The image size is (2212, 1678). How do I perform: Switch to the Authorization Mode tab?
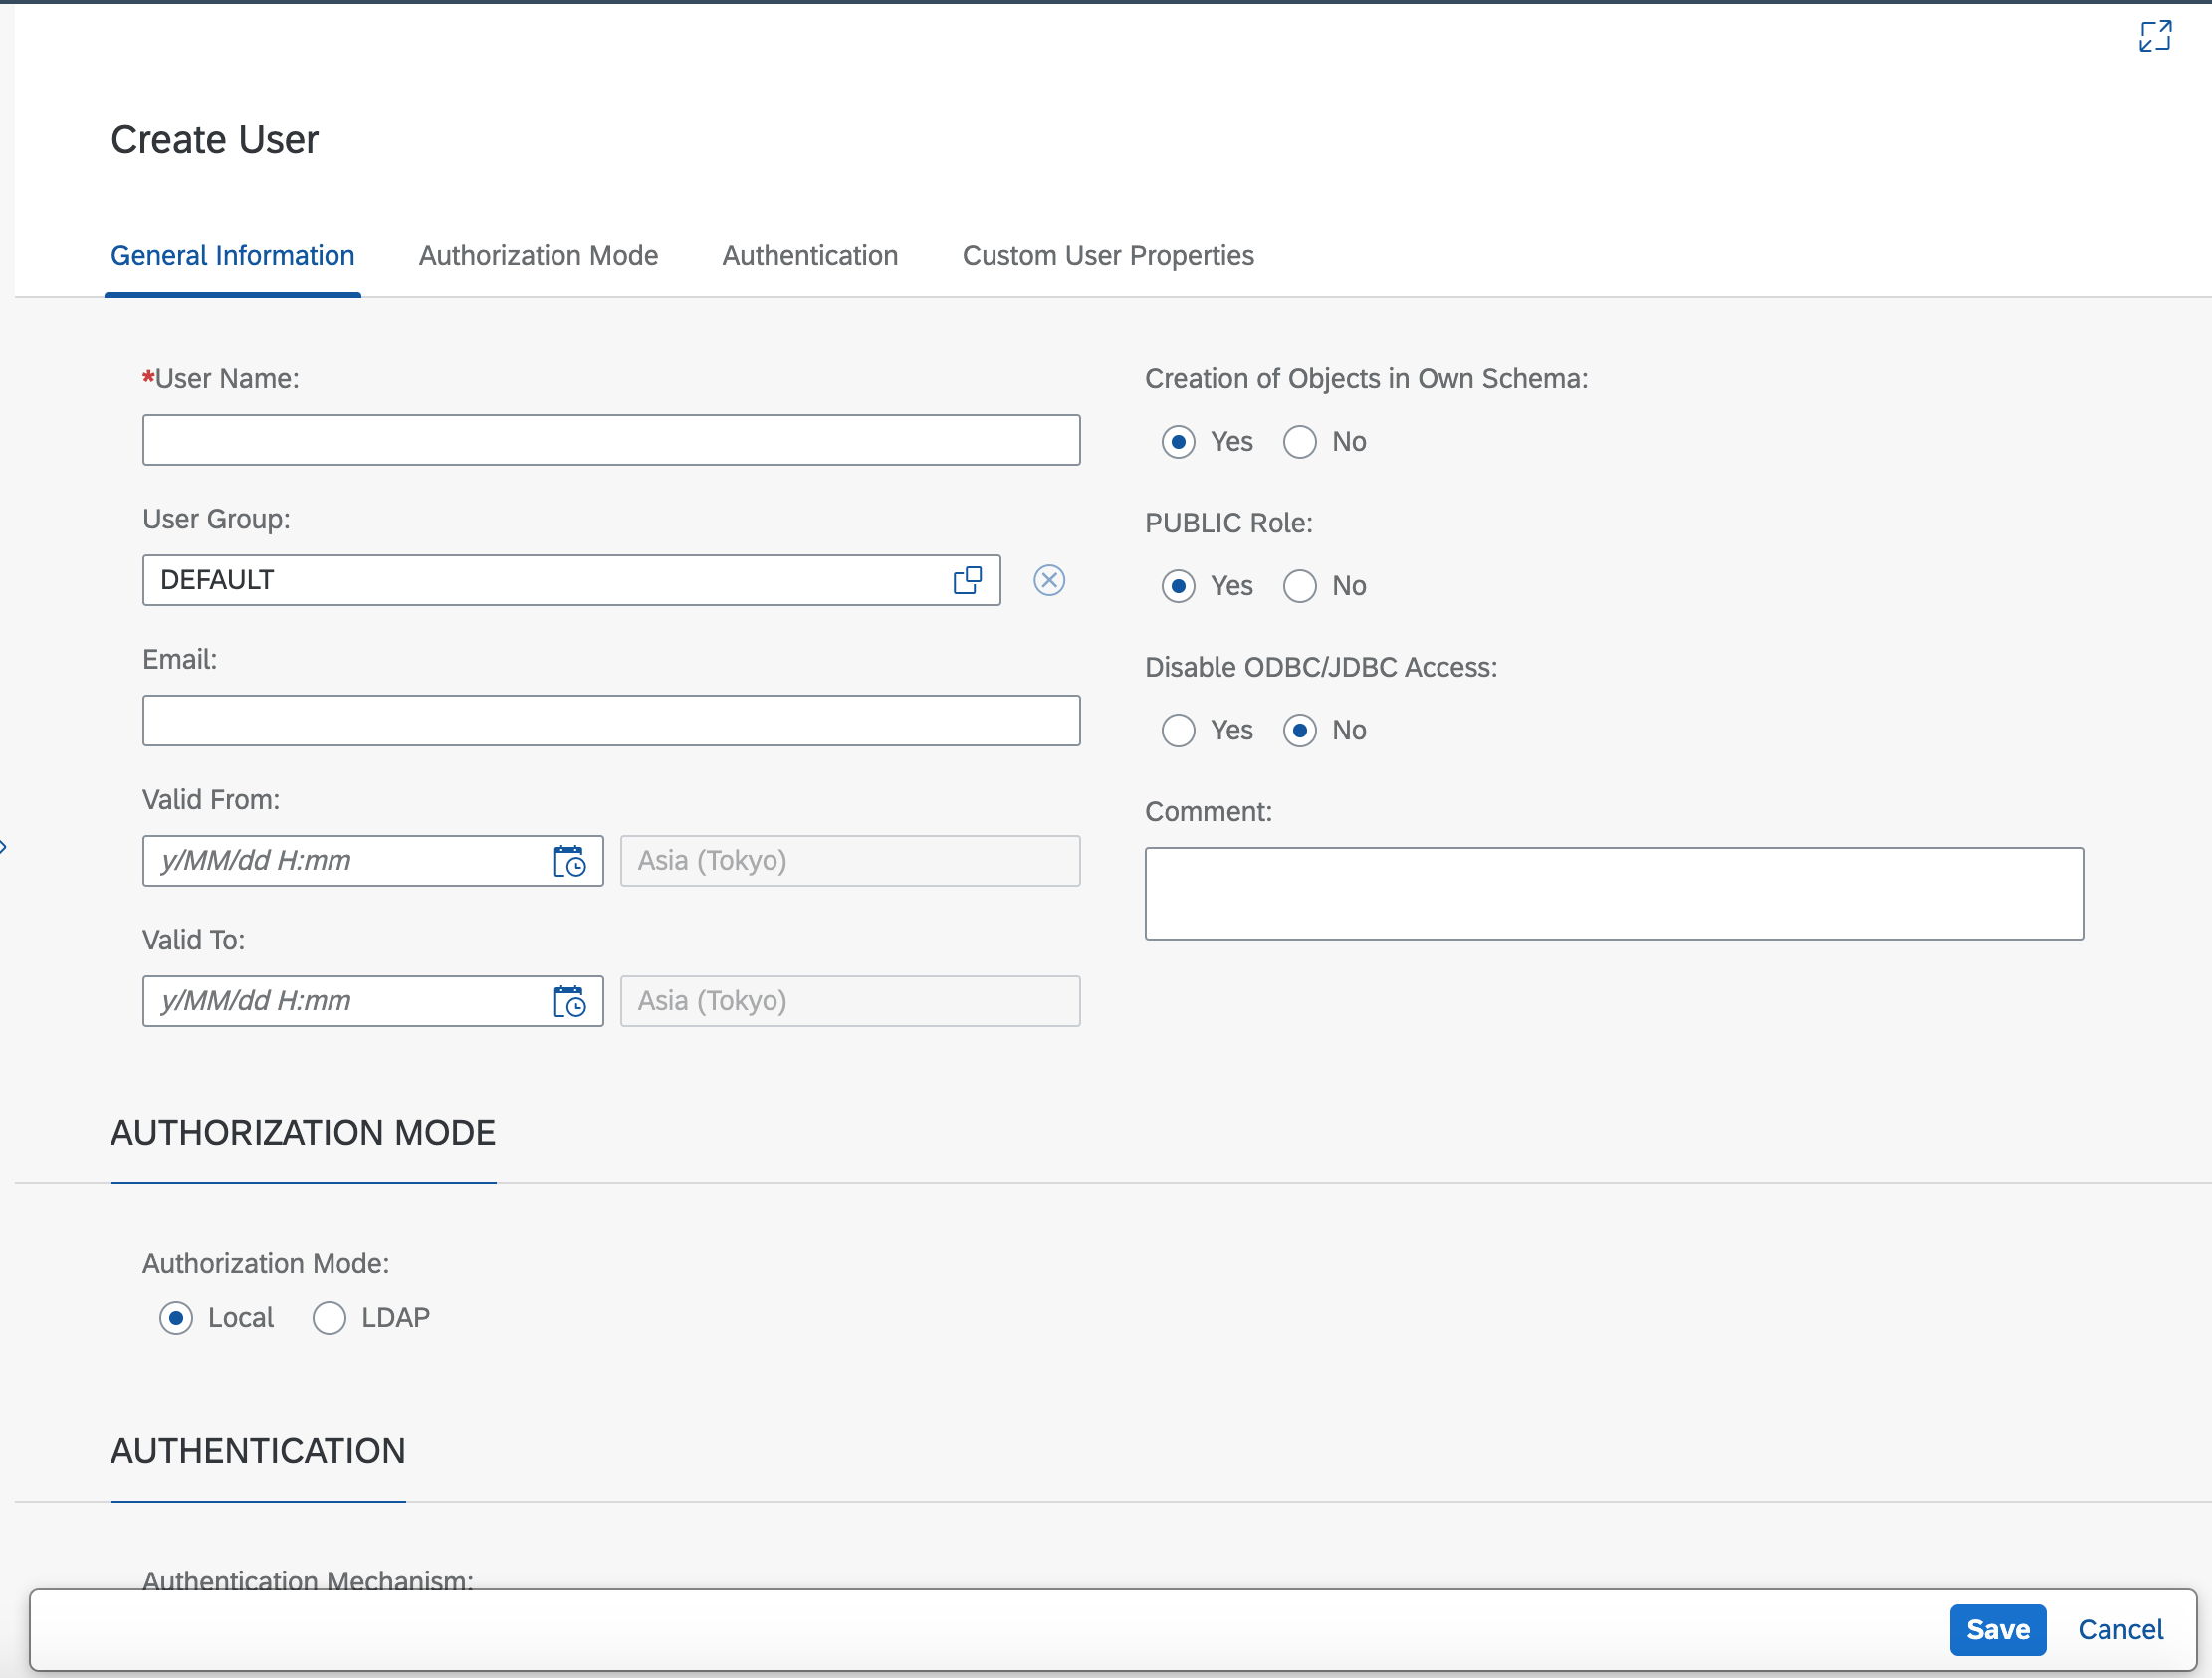(x=538, y=255)
